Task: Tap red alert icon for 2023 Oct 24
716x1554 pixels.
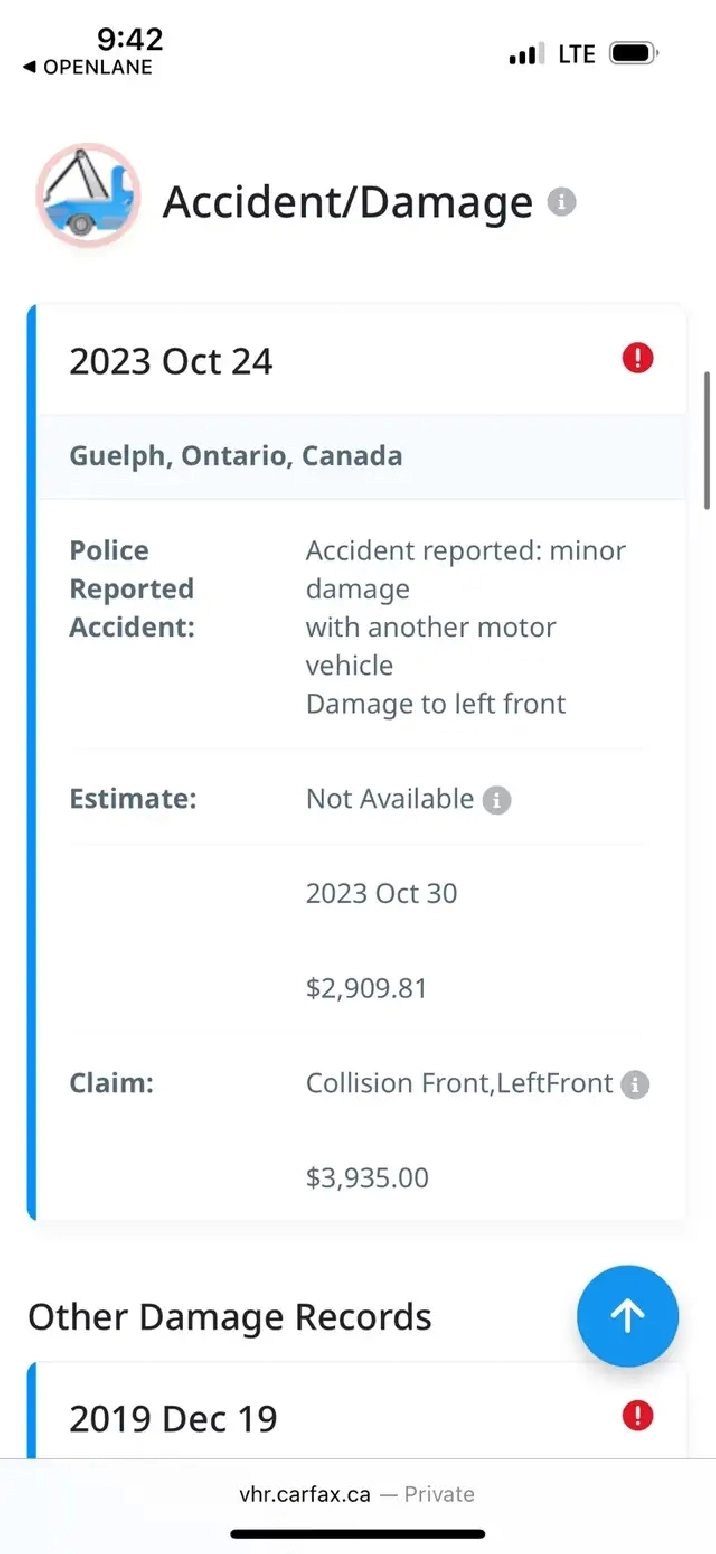Action: (x=637, y=358)
